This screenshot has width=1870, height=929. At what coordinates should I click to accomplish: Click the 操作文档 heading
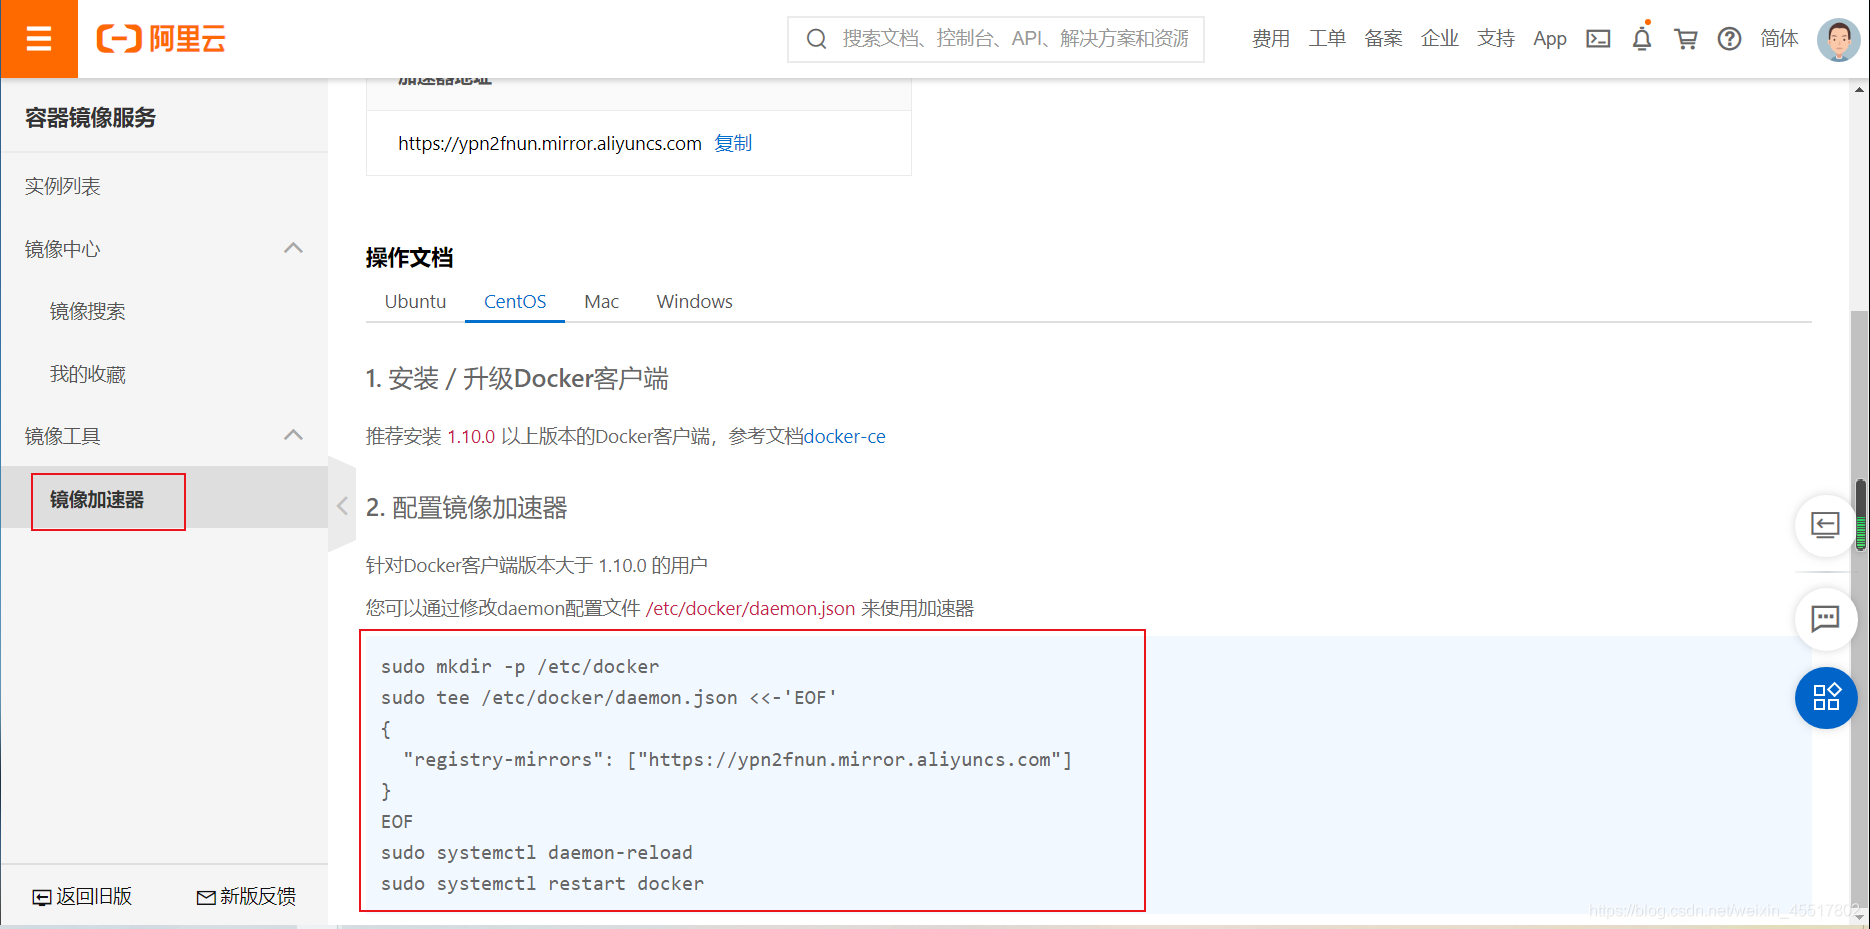pos(409,257)
